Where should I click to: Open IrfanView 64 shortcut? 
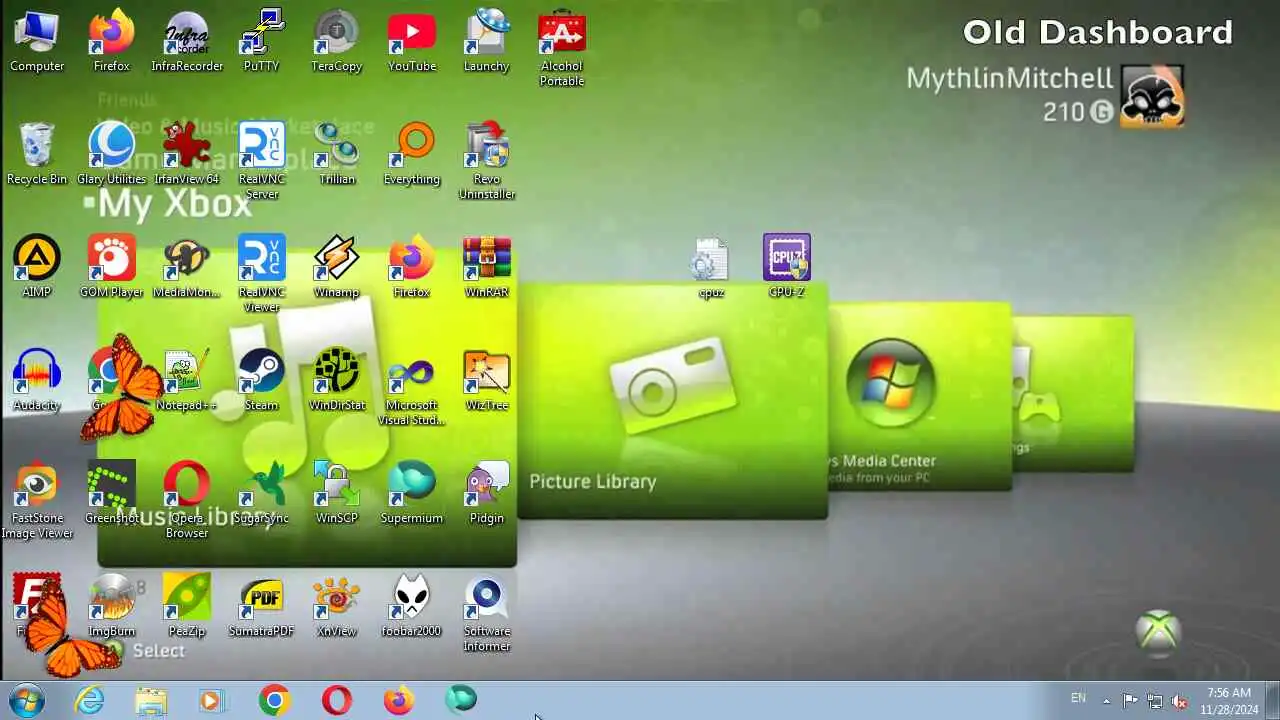coord(187,155)
